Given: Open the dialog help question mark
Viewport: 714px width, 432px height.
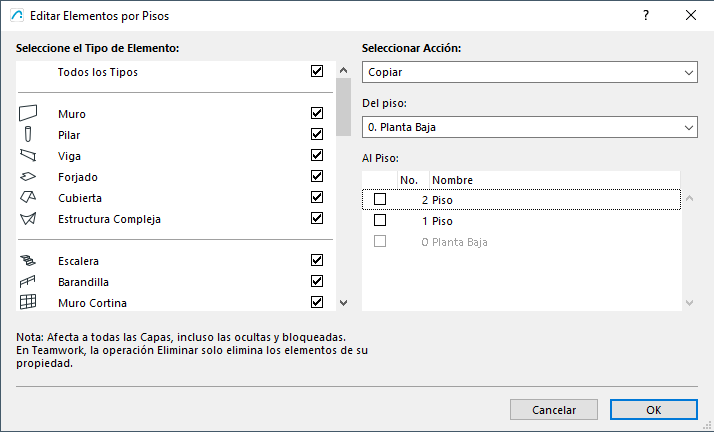Looking at the screenshot, I should point(646,15).
